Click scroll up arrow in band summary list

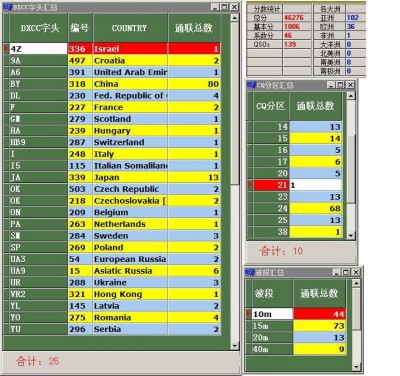click(x=356, y=283)
